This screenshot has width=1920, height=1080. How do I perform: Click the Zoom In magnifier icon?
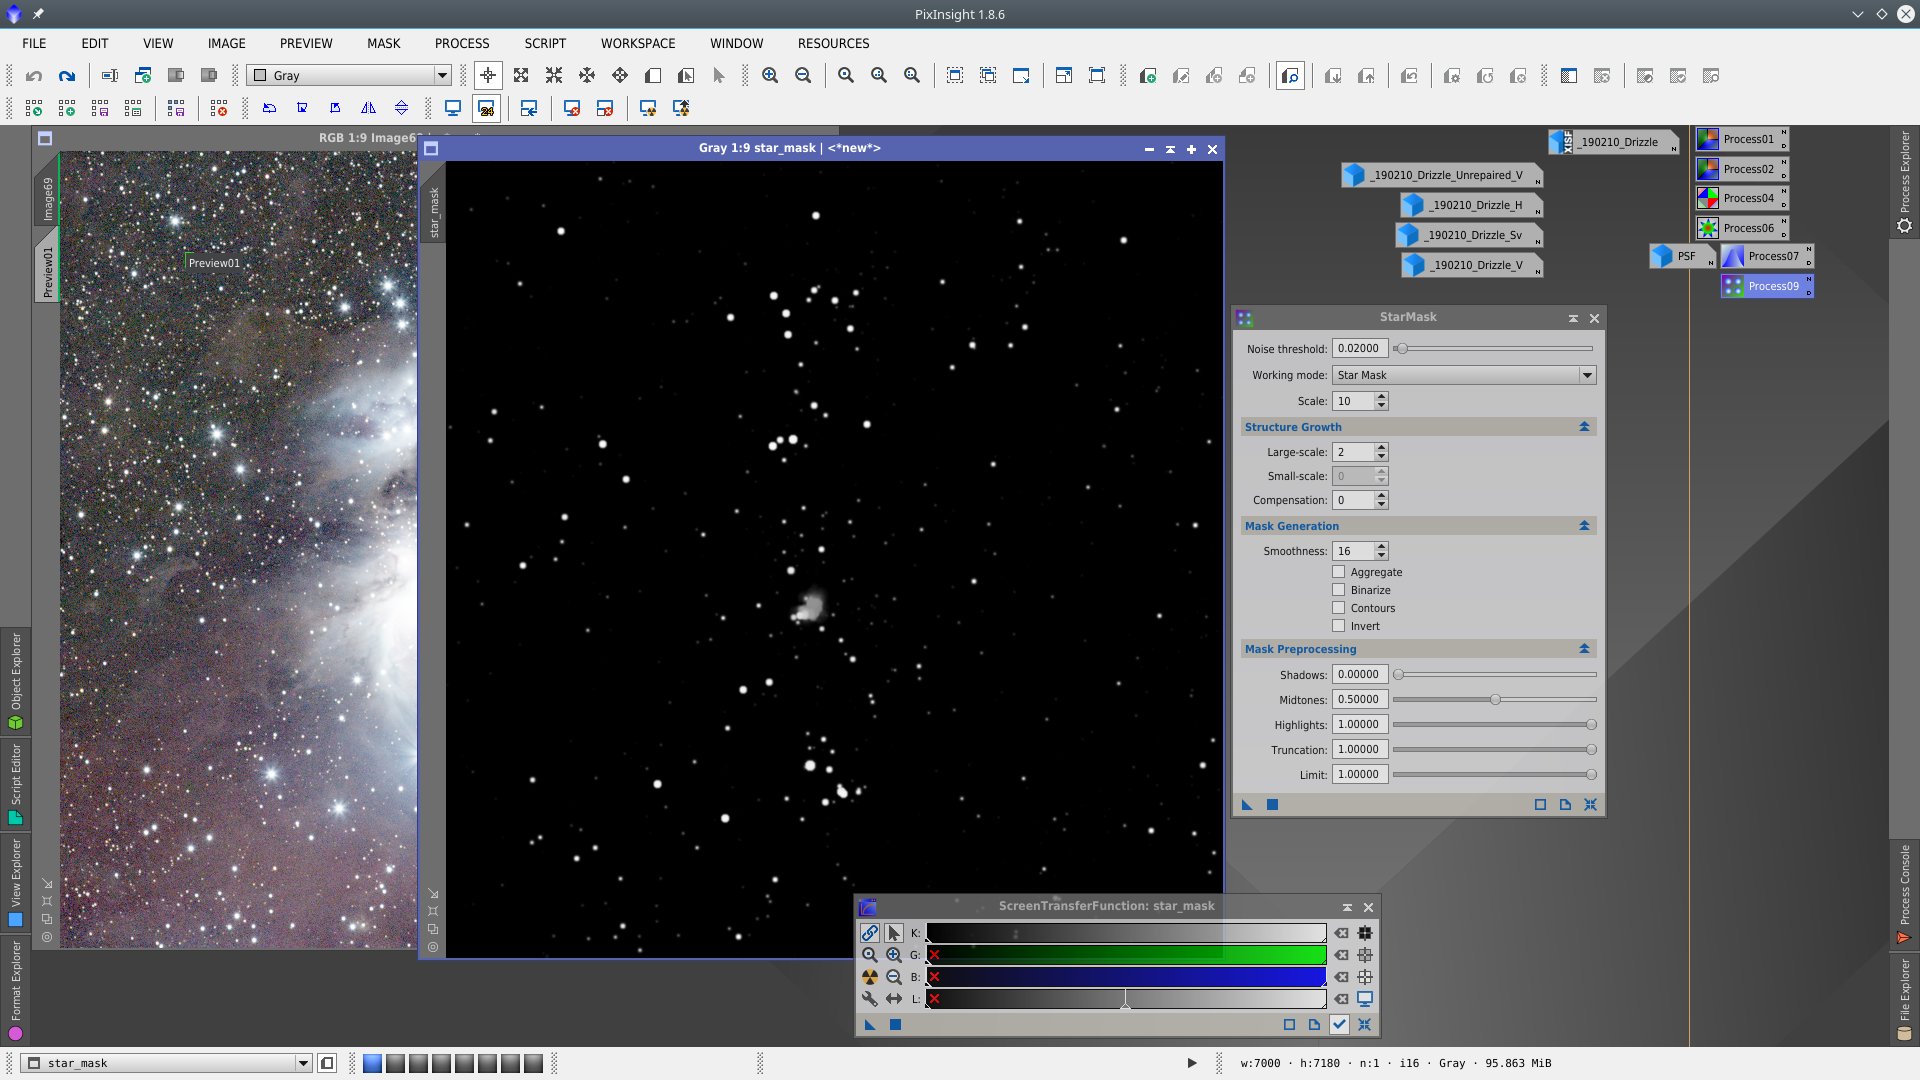769,76
